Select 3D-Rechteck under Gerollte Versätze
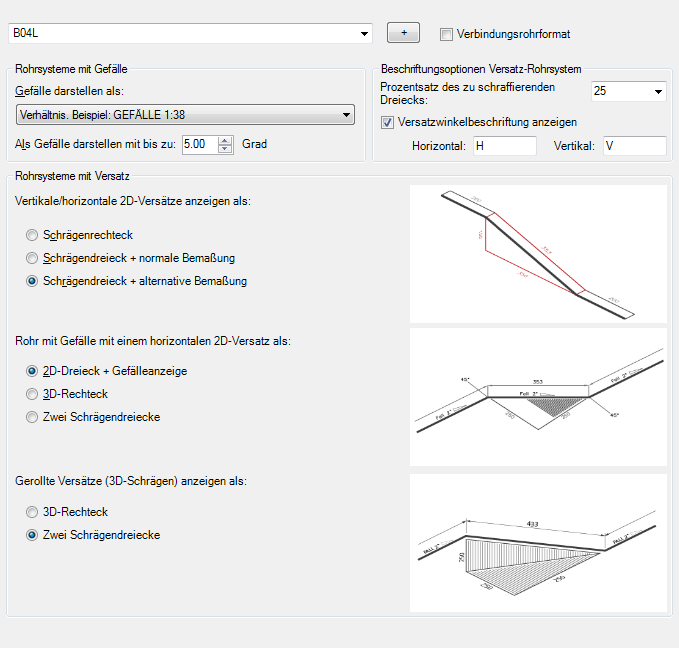Screen dimensions: 679x648 (32, 512)
